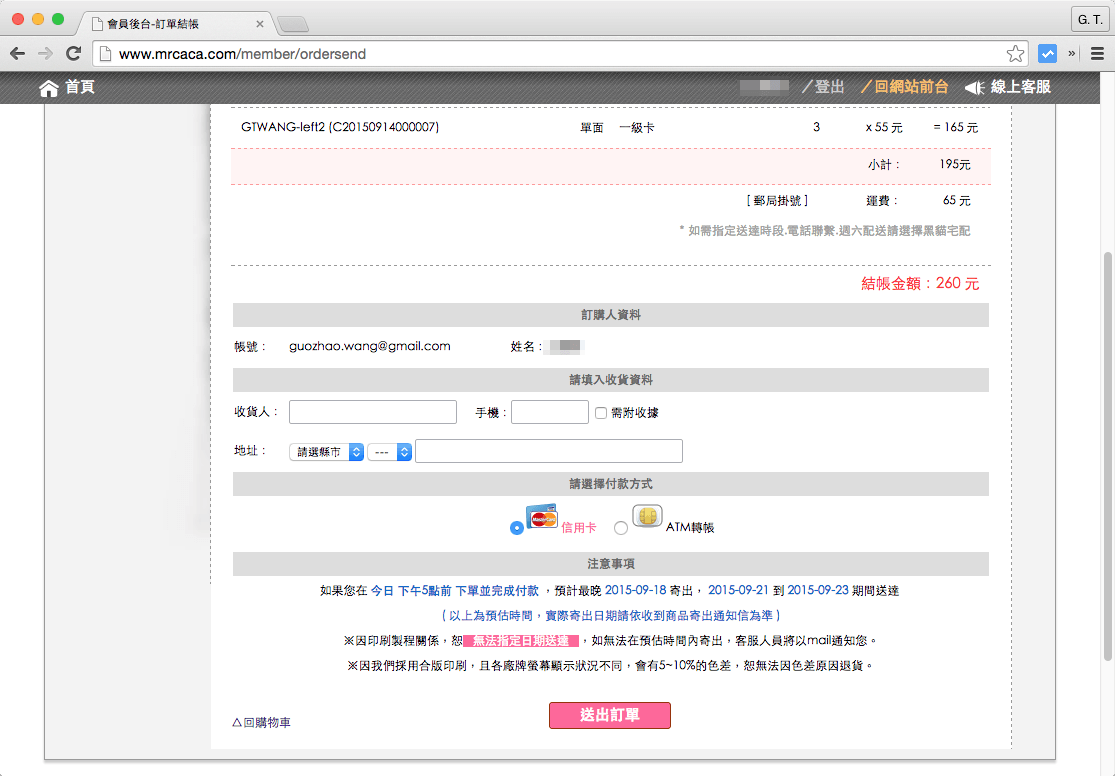Open 線上客服 via the speaker icon
Screen dimensions: 1115x776
pyautogui.click(x=973, y=87)
